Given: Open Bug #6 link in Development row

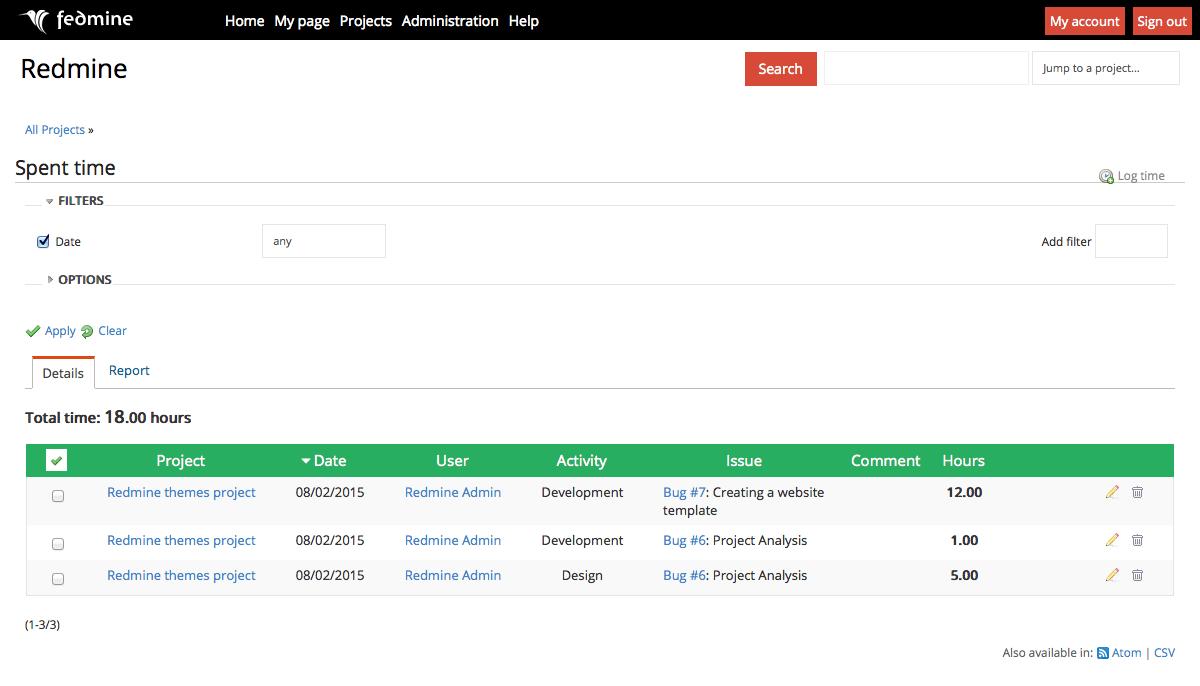Looking at the screenshot, I should click(685, 540).
